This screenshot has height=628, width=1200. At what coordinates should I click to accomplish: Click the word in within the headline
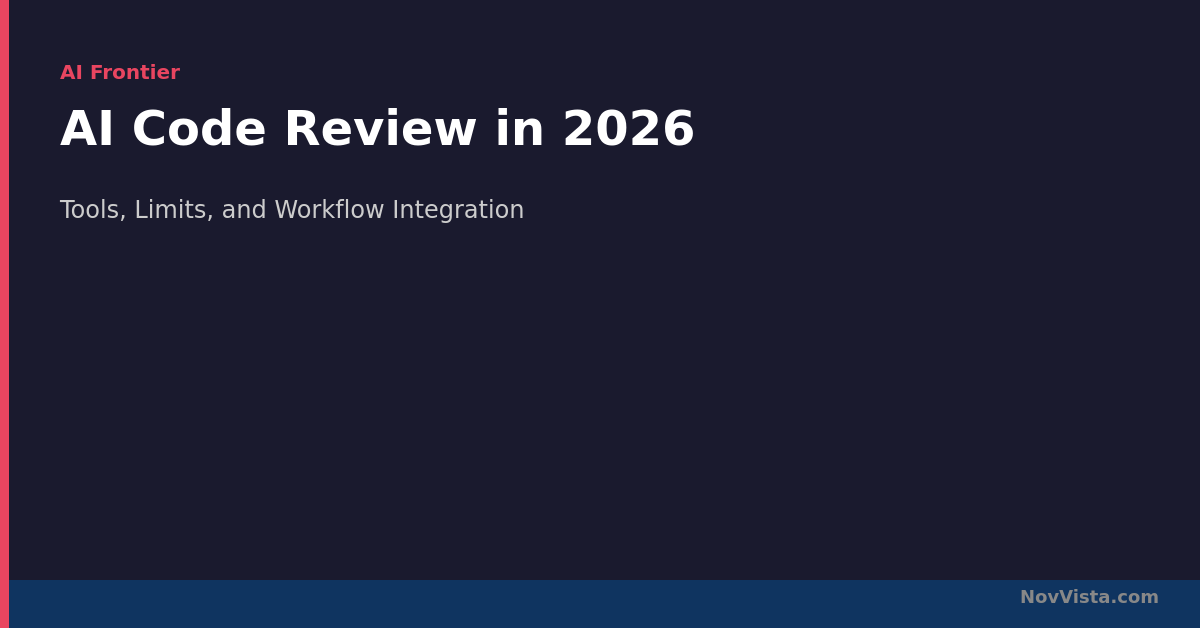coord(519,131)
